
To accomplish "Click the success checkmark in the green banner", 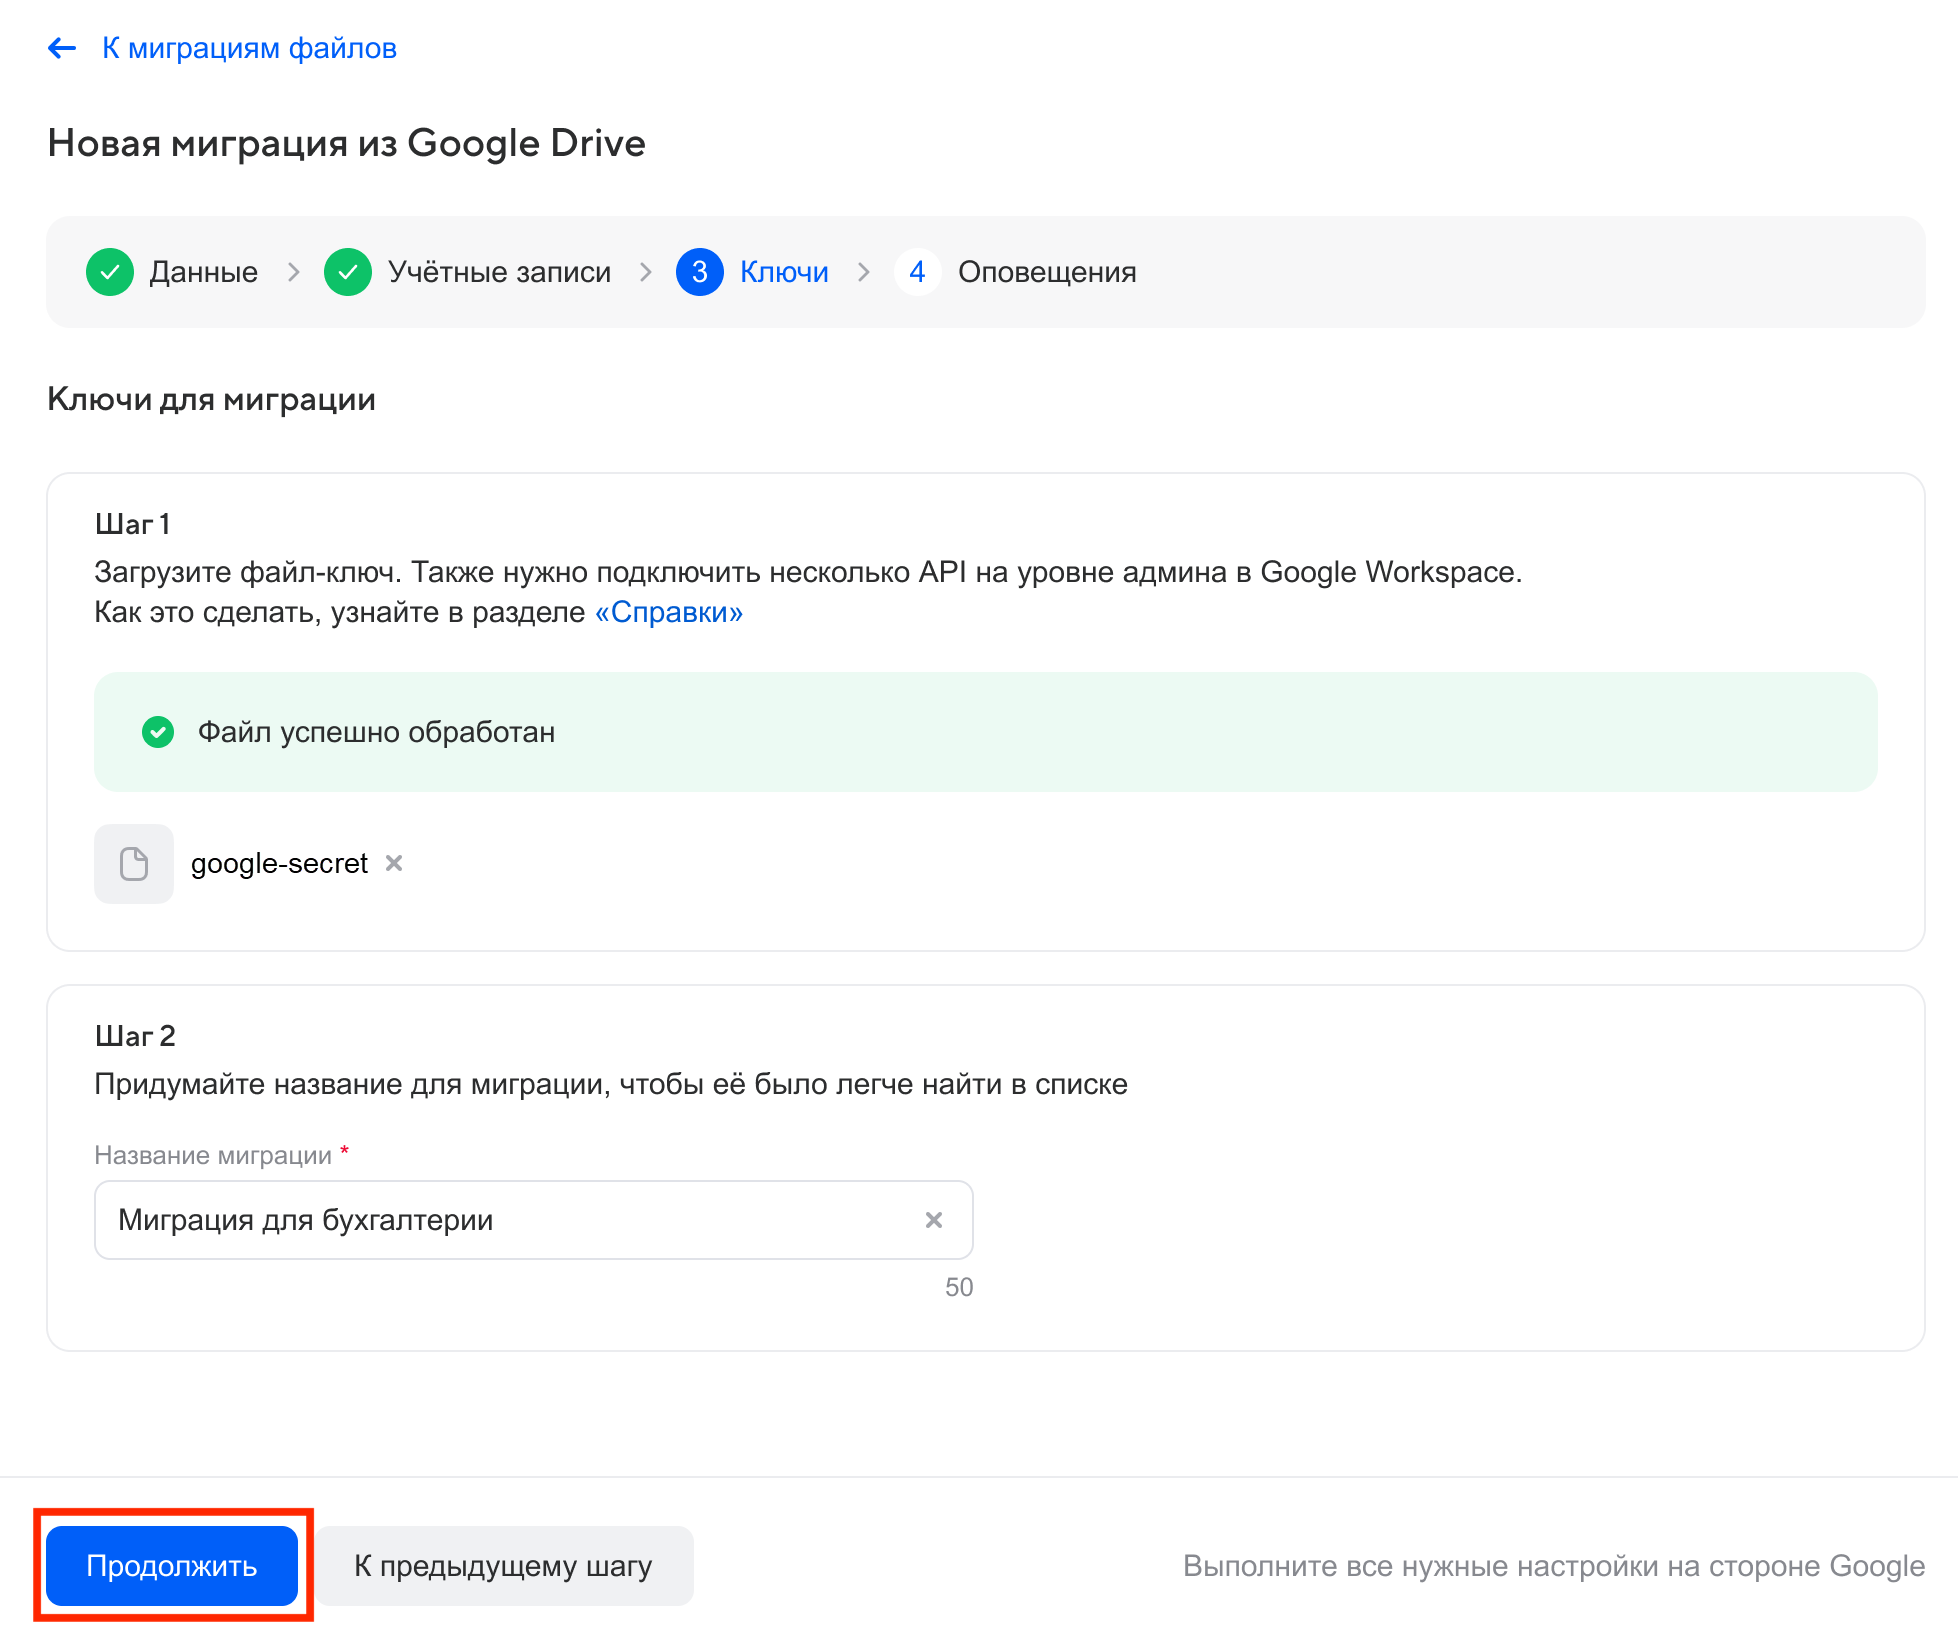I will [x=158, y=732].
